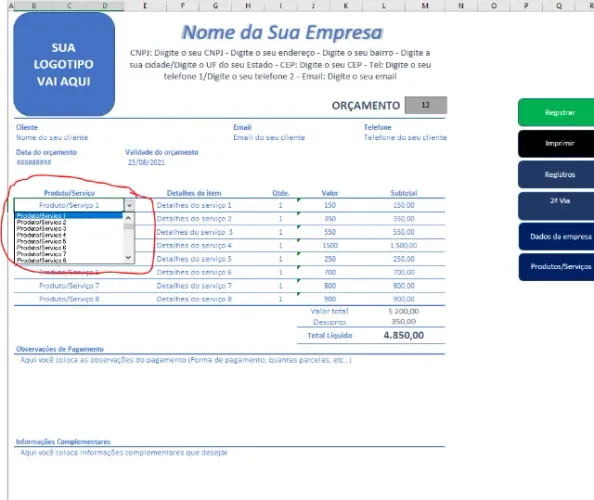Select the Subtotal cell 900,00
The image size is (594, 500).
403,299
